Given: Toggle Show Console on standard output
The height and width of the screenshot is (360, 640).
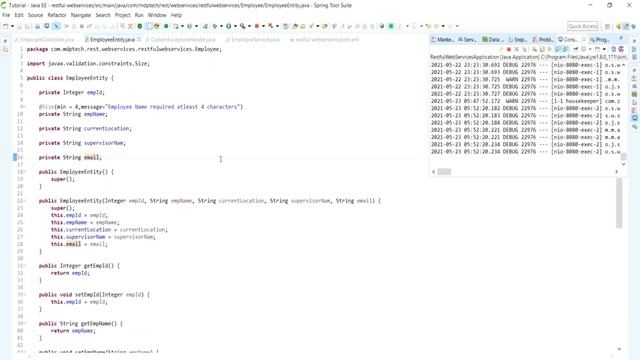Looking at the screenshot, I should (558, 49).
